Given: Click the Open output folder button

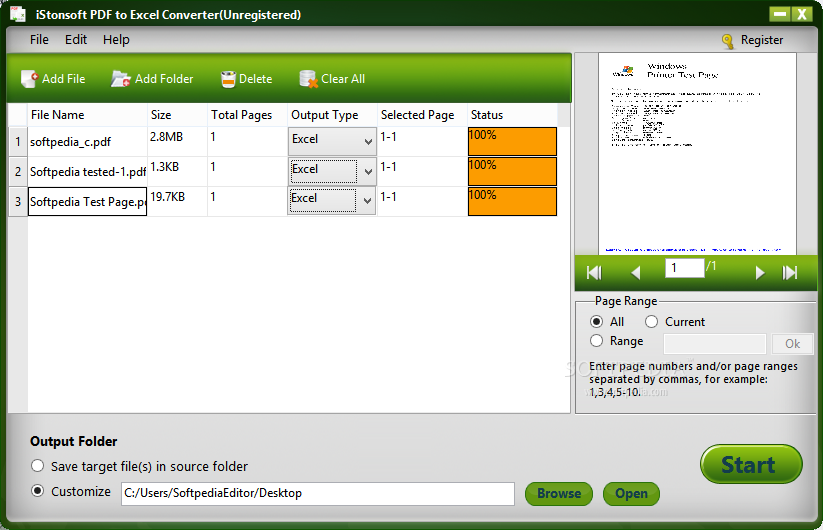Looking at the screenshot, I should pos(631,494).
